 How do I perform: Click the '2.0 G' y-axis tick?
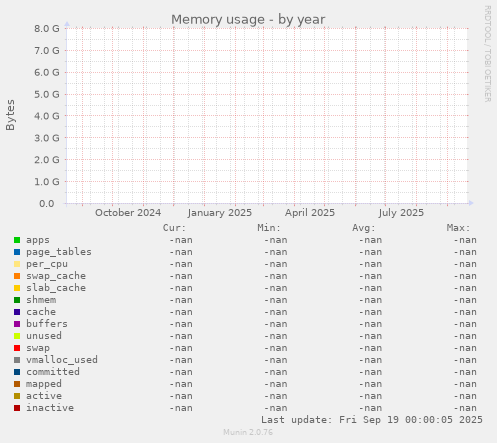click(x=47, y=160)
